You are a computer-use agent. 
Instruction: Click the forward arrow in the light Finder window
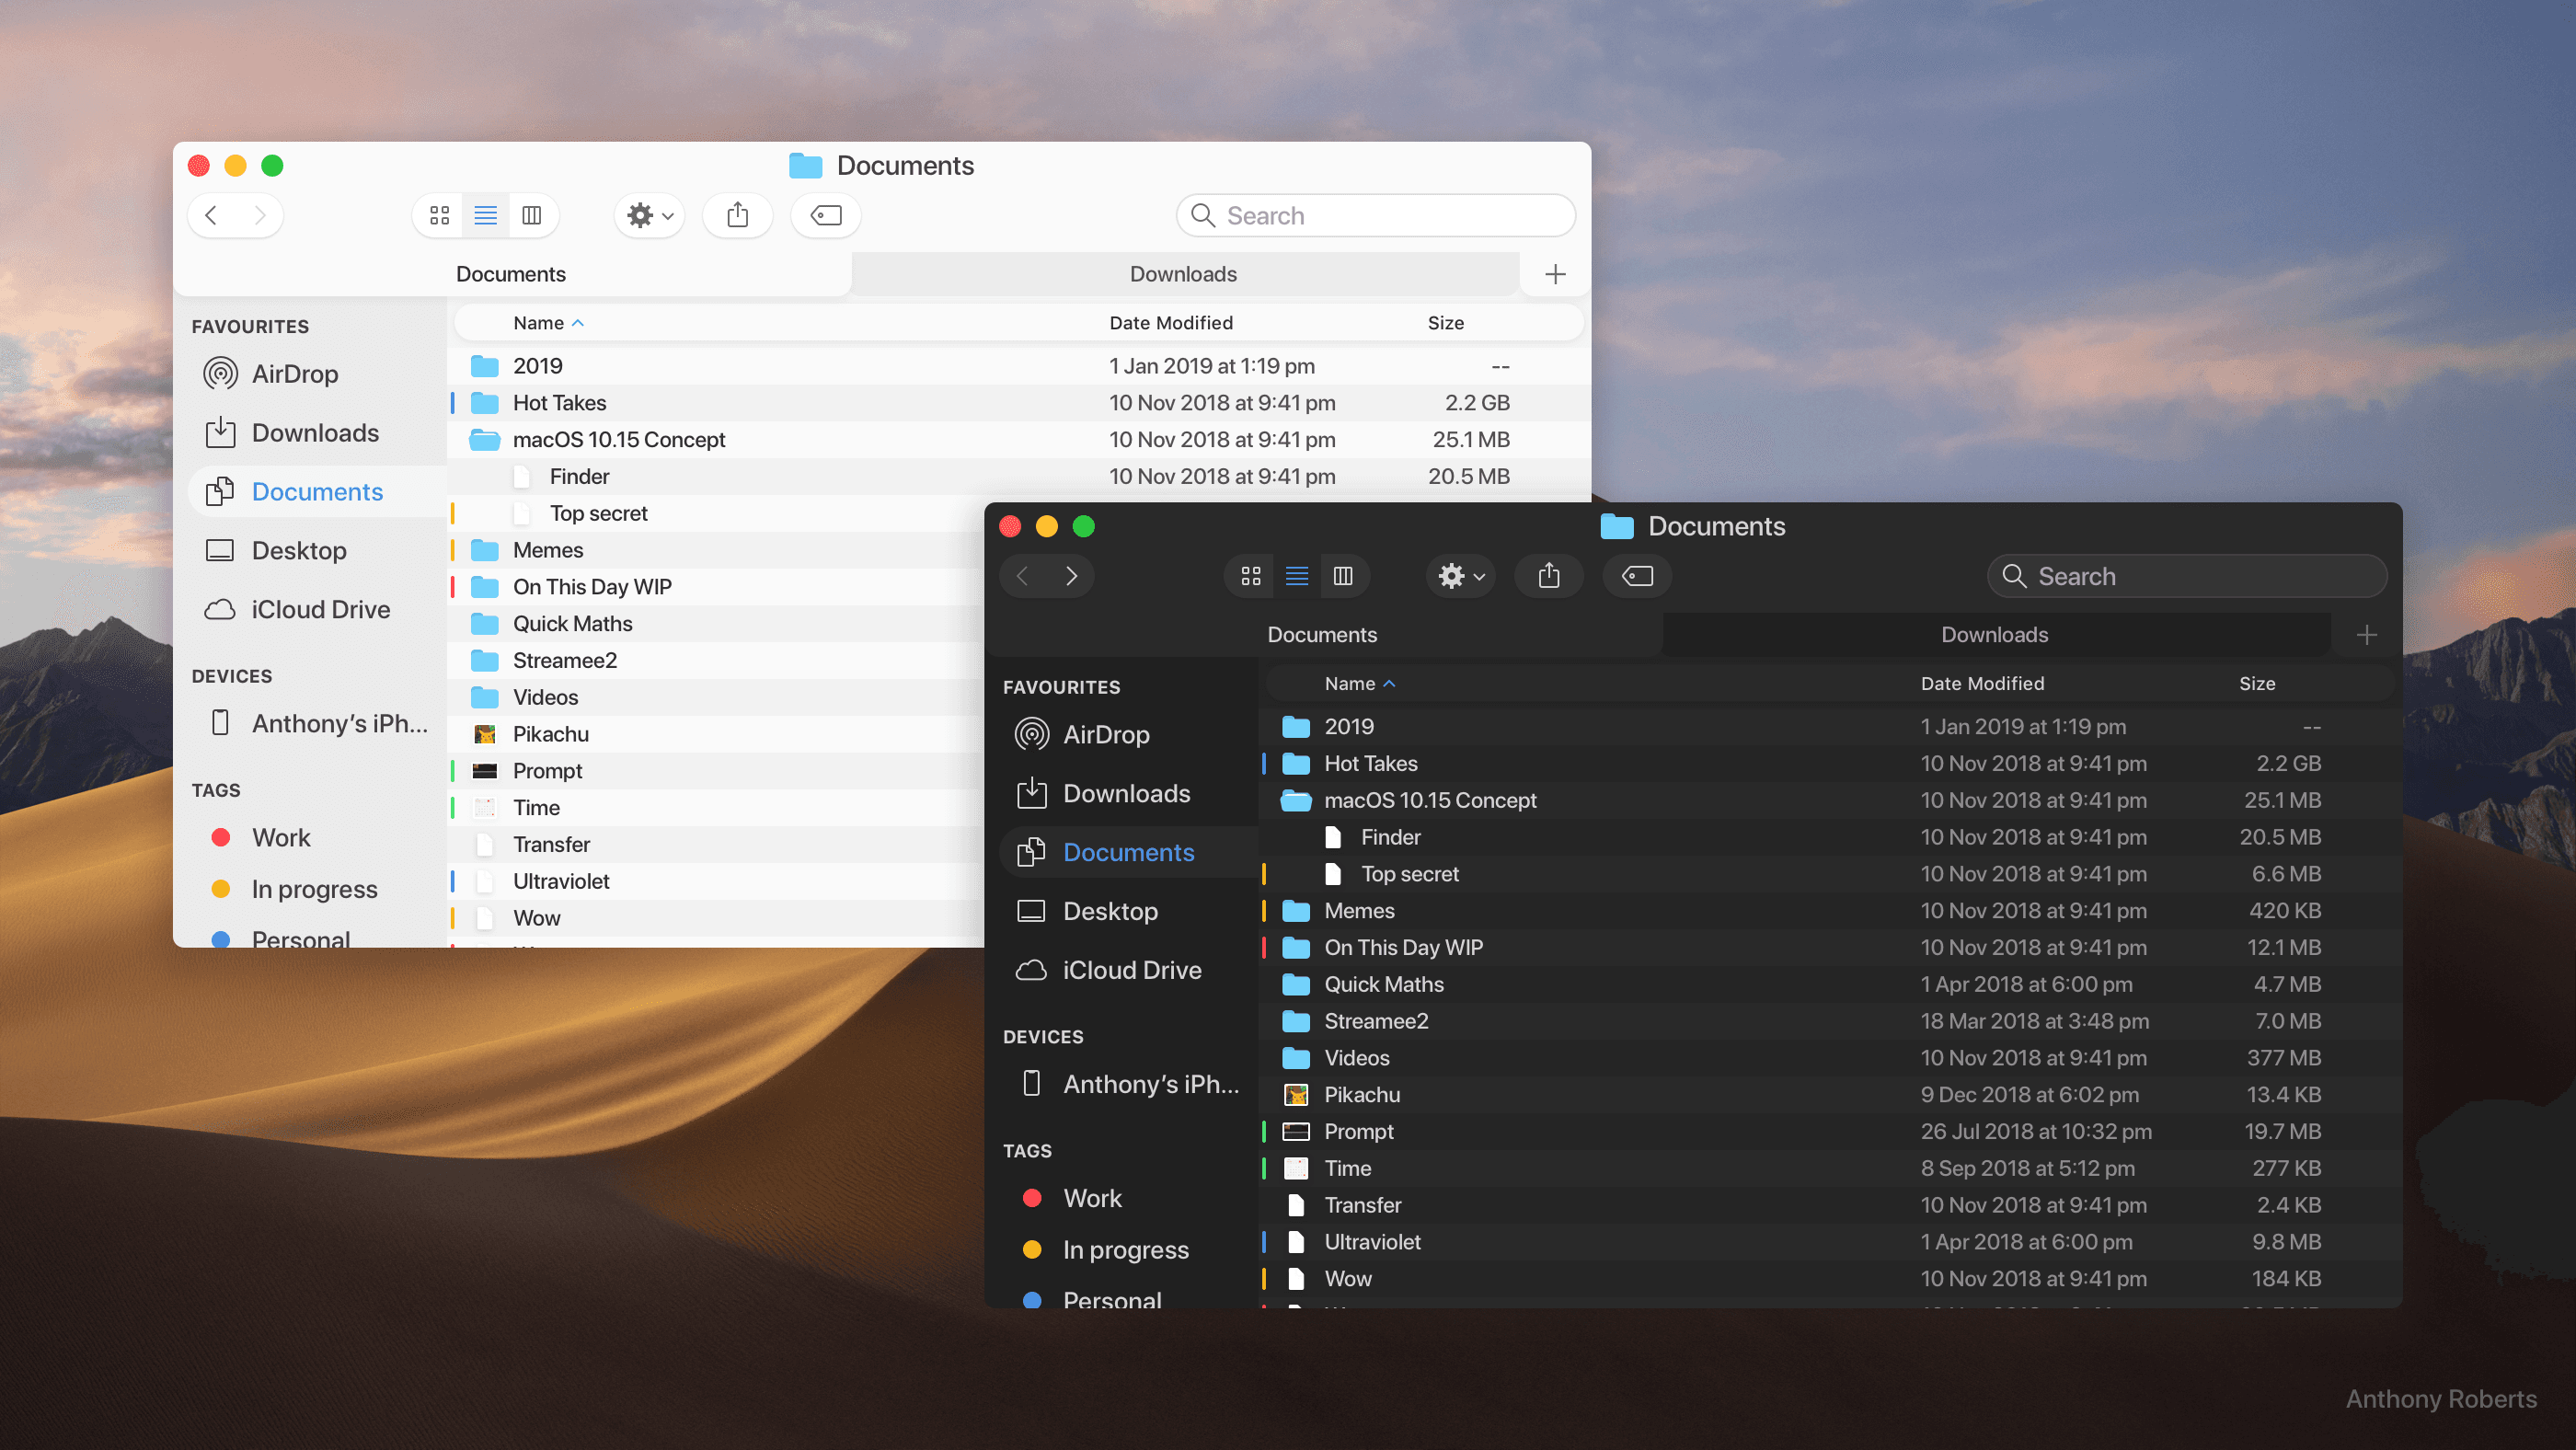click(x=260, y=215)
